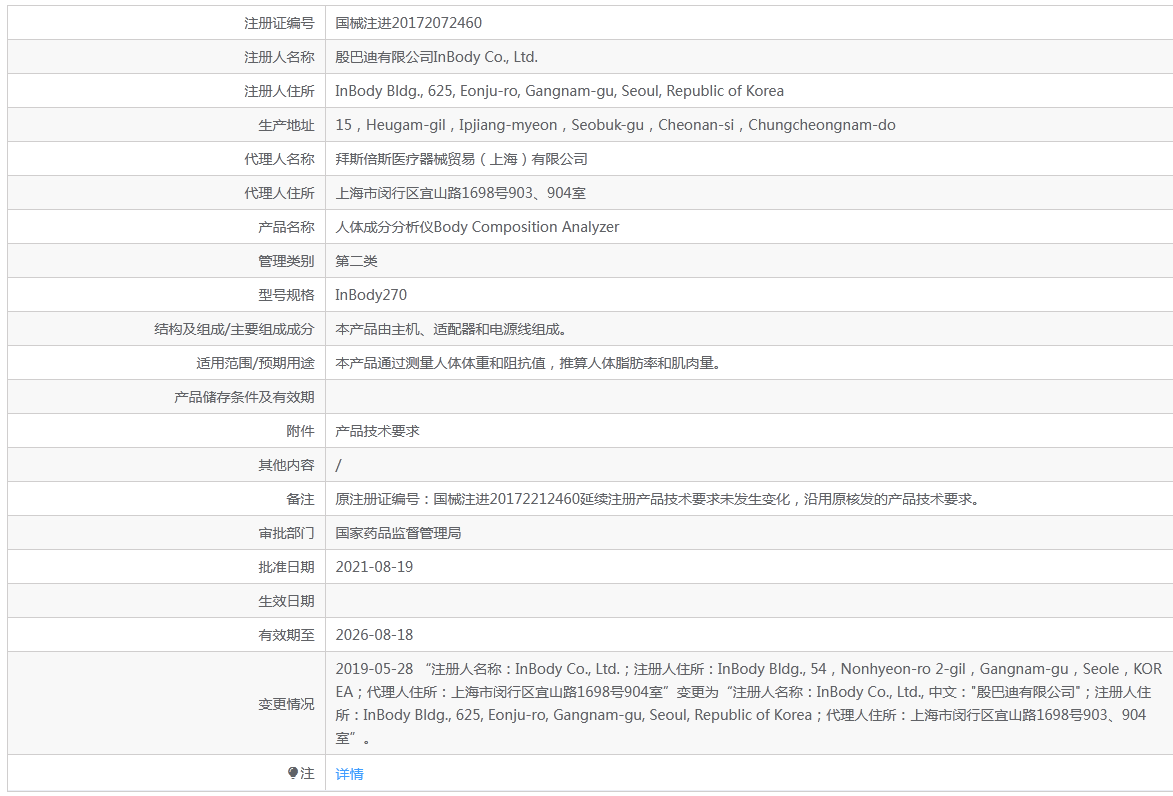Select agent name 拜斯倍斯医疗器械贸易（上海）有限公司
This screenshot has width=1173, height=796.
461,159
